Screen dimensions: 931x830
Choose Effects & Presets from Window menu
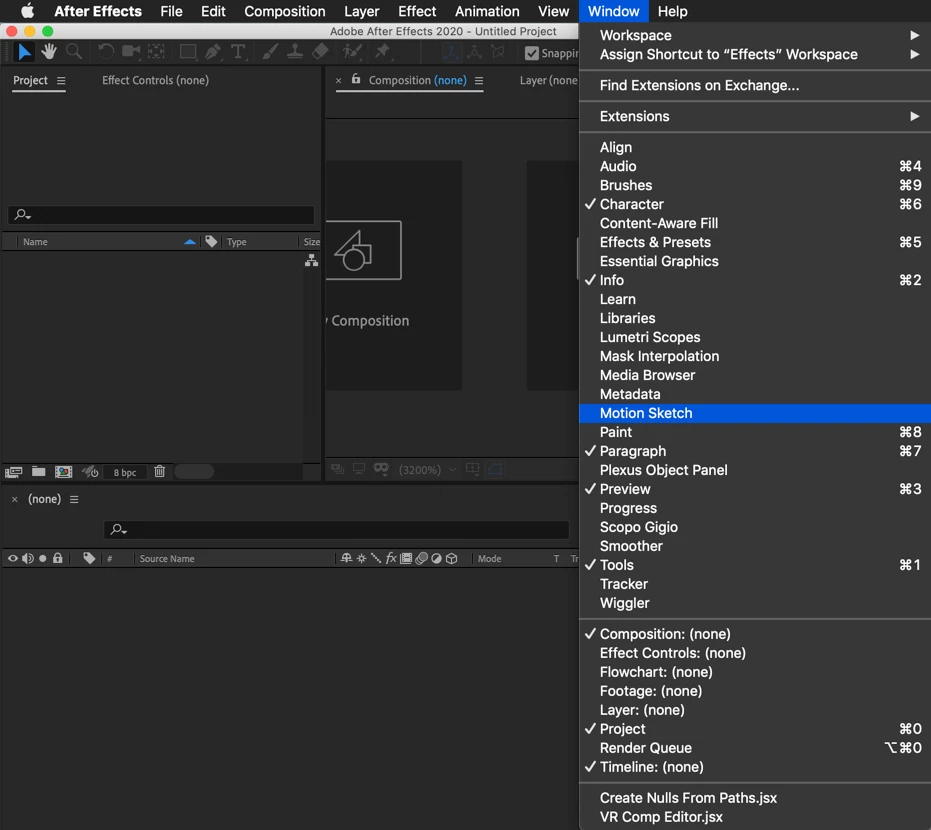tap(755, 242)
